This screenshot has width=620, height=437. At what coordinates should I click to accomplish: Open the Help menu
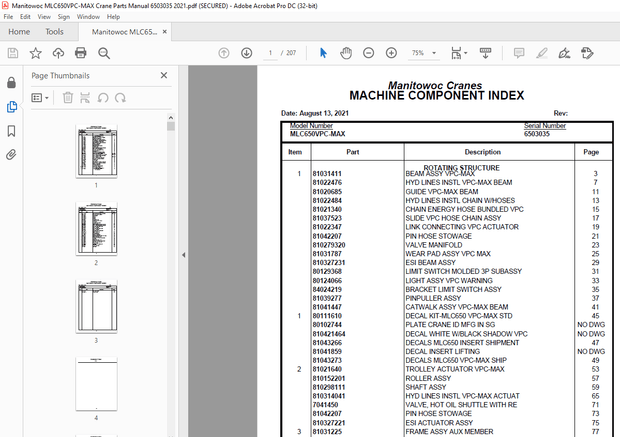point(113,17)
